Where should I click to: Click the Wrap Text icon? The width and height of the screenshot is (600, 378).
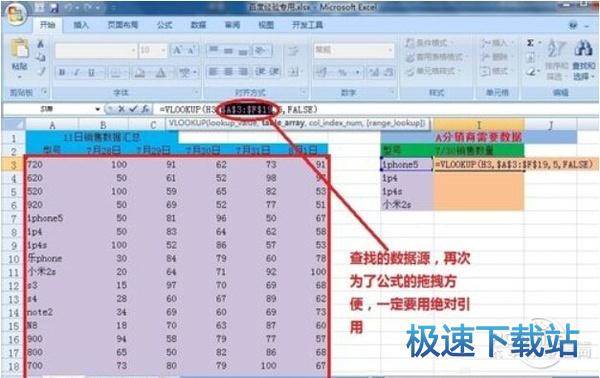(x=293, y=50)
